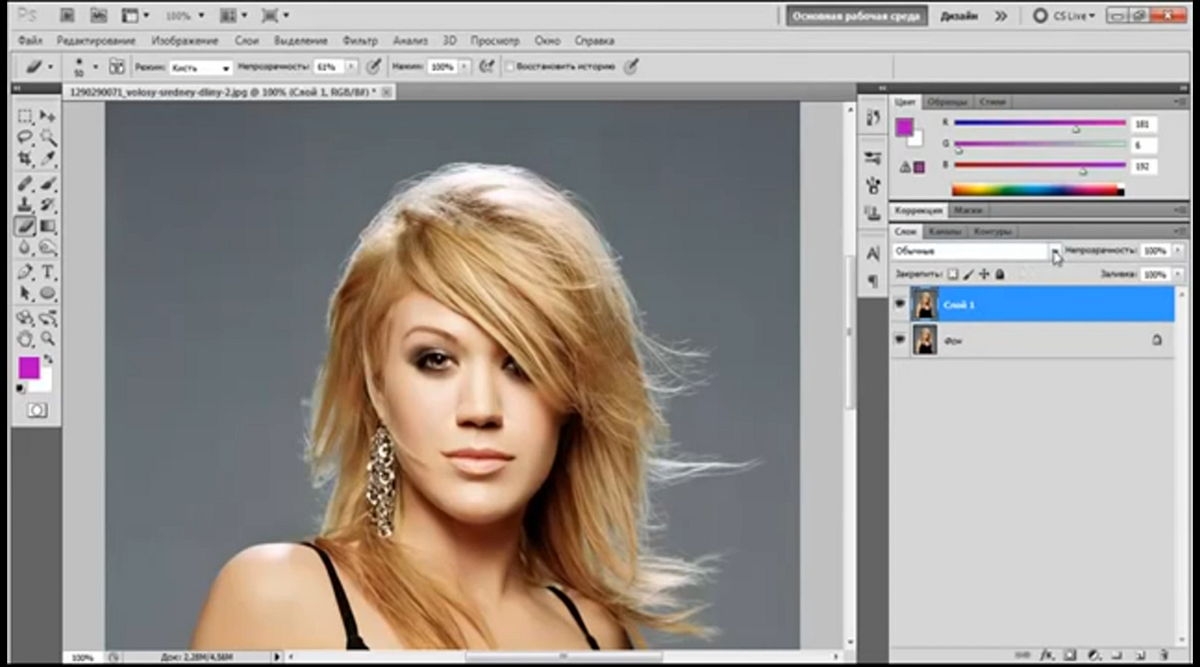This screenshot has height=667, width=1200.
Task: Reset default foreground and background colors
Action: [22, 388]
